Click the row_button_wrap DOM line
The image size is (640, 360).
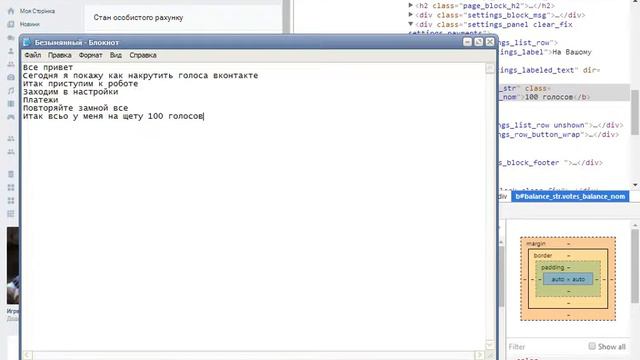coord(558,134)
